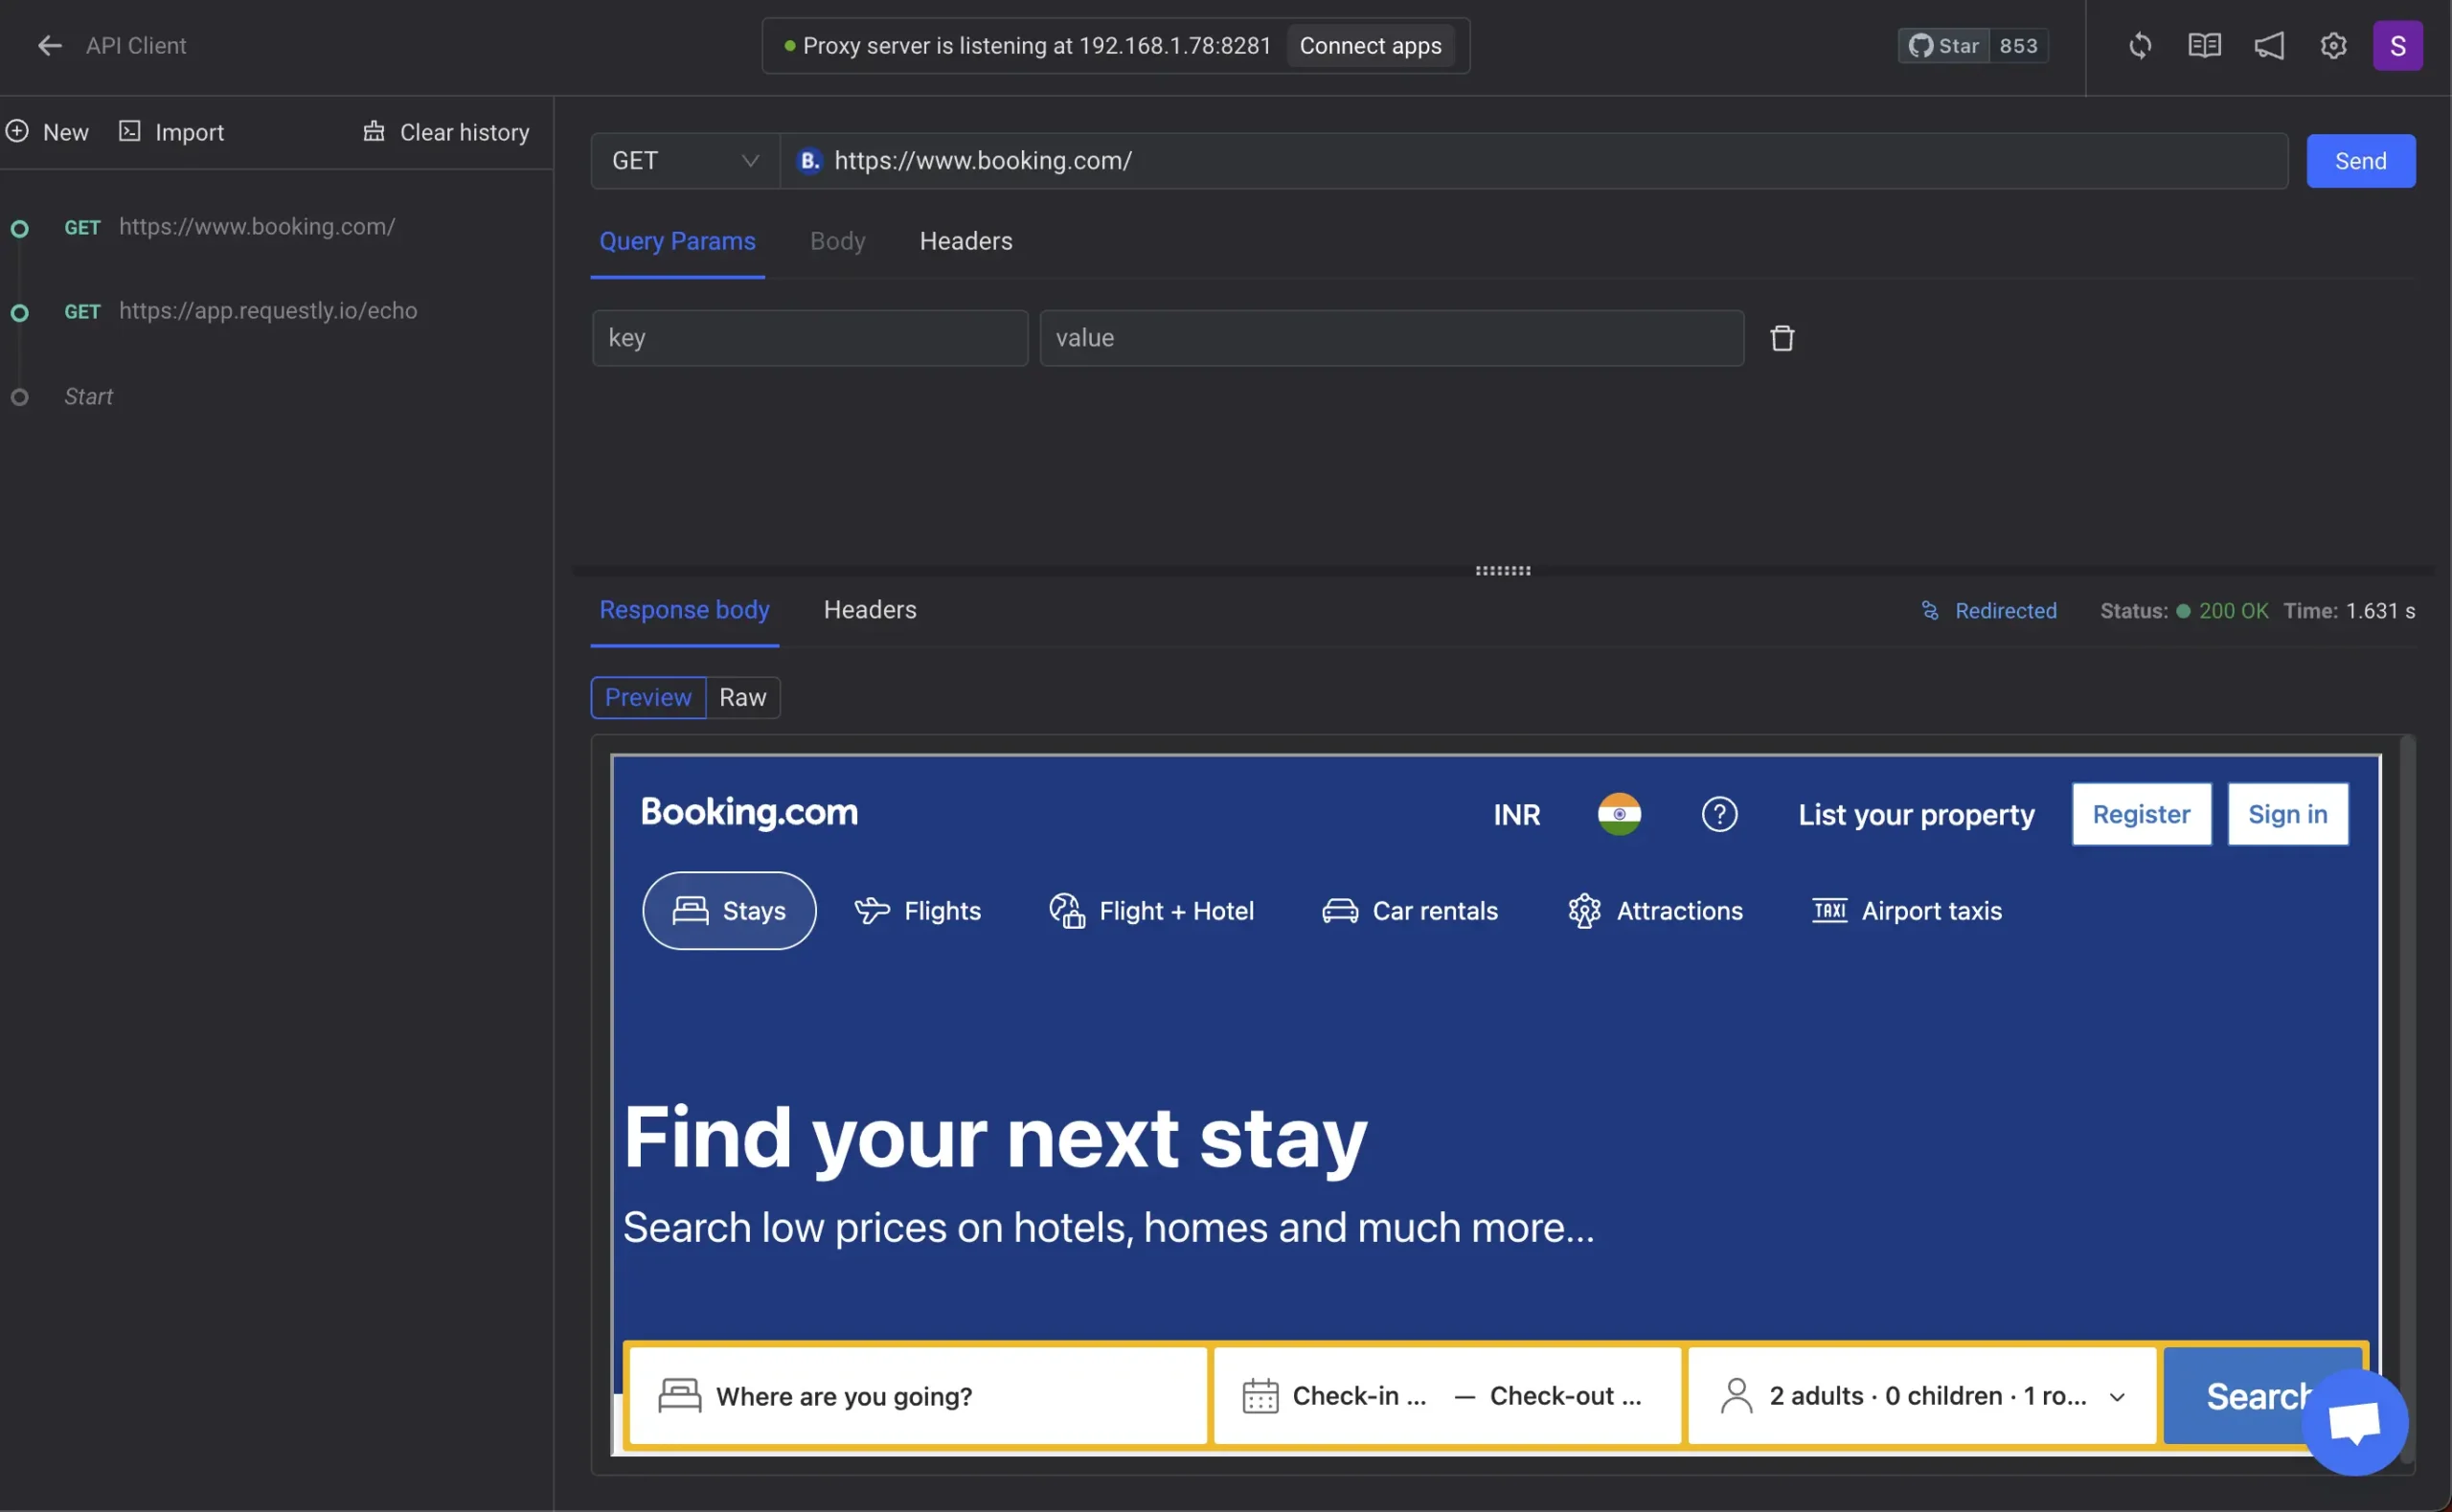Screen dimensions: 2452x1512
Task: Click Connect apps
Action: tap(1370, 46)
